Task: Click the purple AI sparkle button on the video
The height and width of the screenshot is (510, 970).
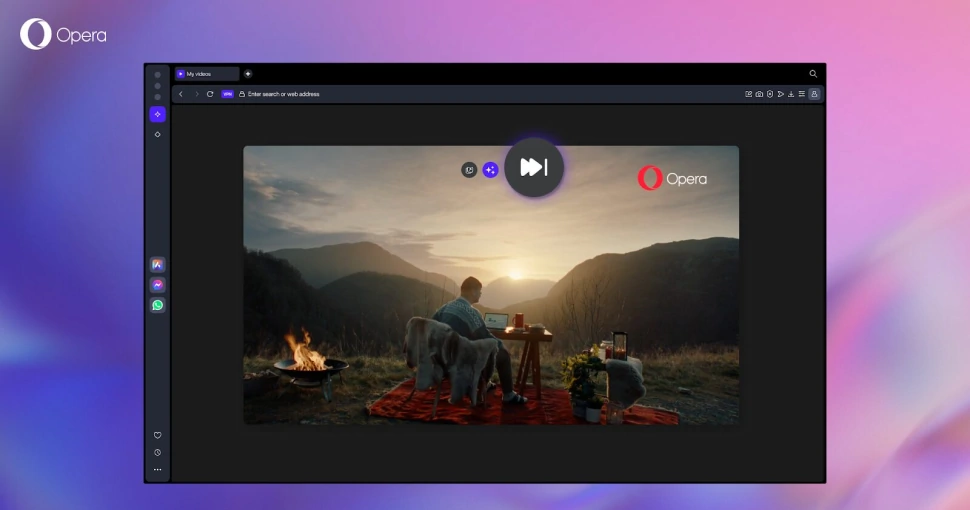Action: [x=491, y=170]
